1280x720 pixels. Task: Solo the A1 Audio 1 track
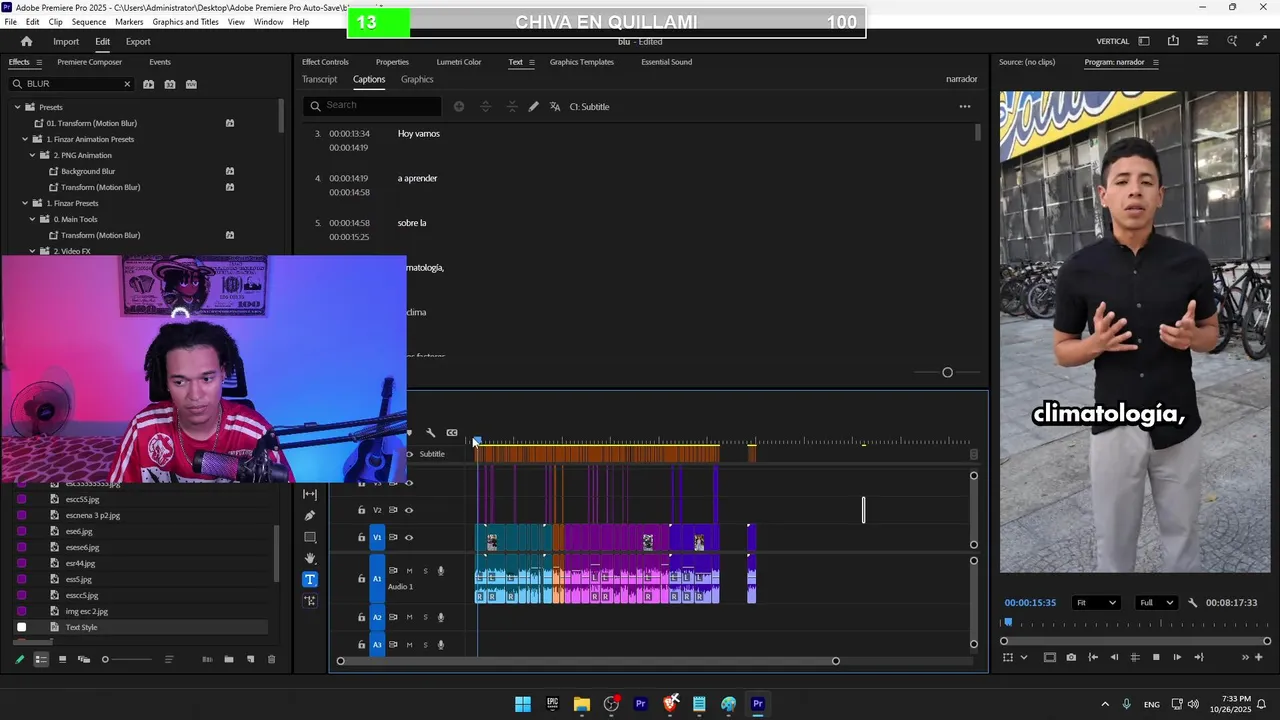pyautogui.click(x=425, y=571)
